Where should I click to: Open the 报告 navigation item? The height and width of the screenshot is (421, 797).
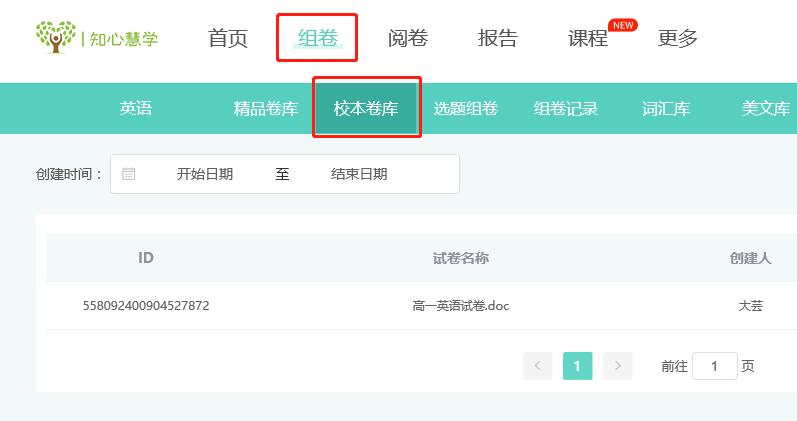[498, 38]
